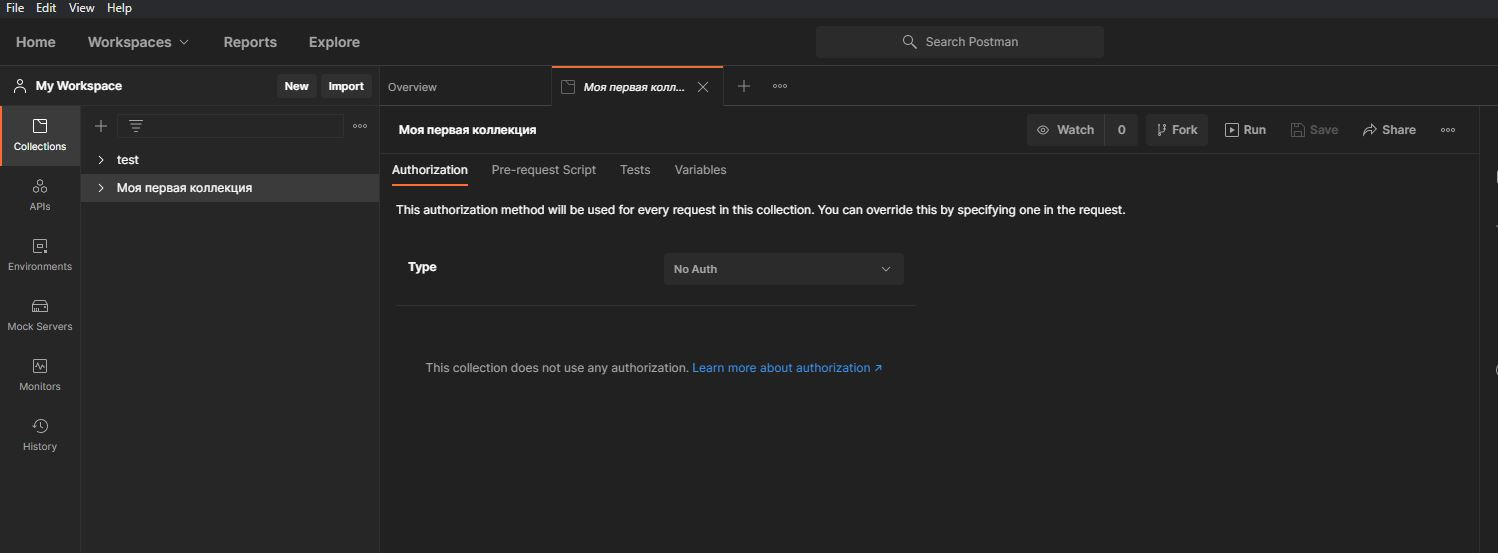Click the My Workspace label
The height and width of the screenshot is (553, 1498).
(x=79, y=86)
